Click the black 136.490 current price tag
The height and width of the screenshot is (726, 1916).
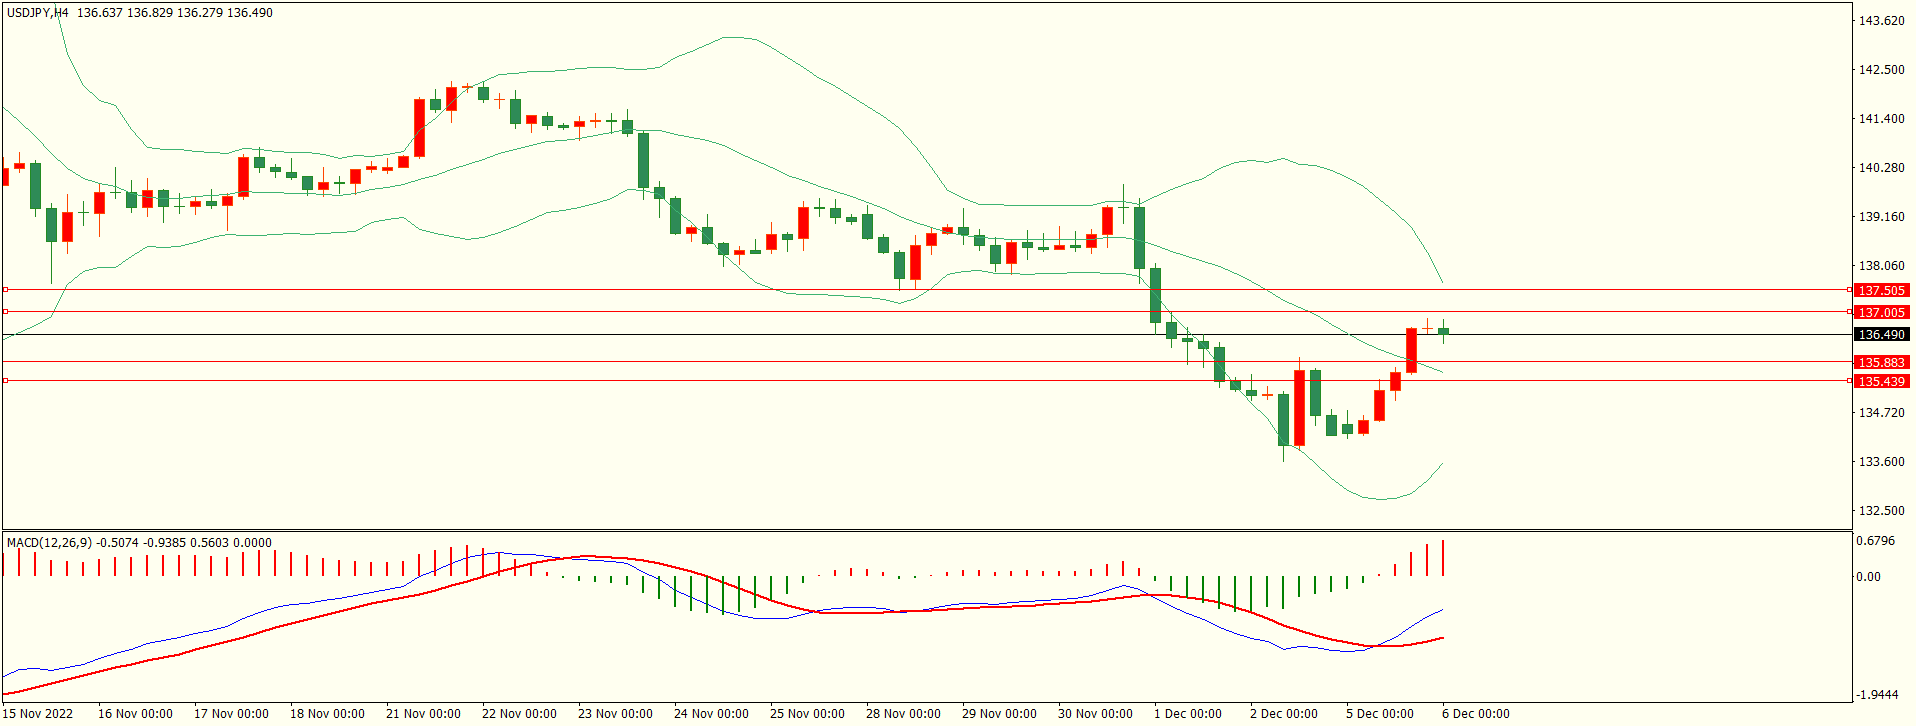[1881, 335]
